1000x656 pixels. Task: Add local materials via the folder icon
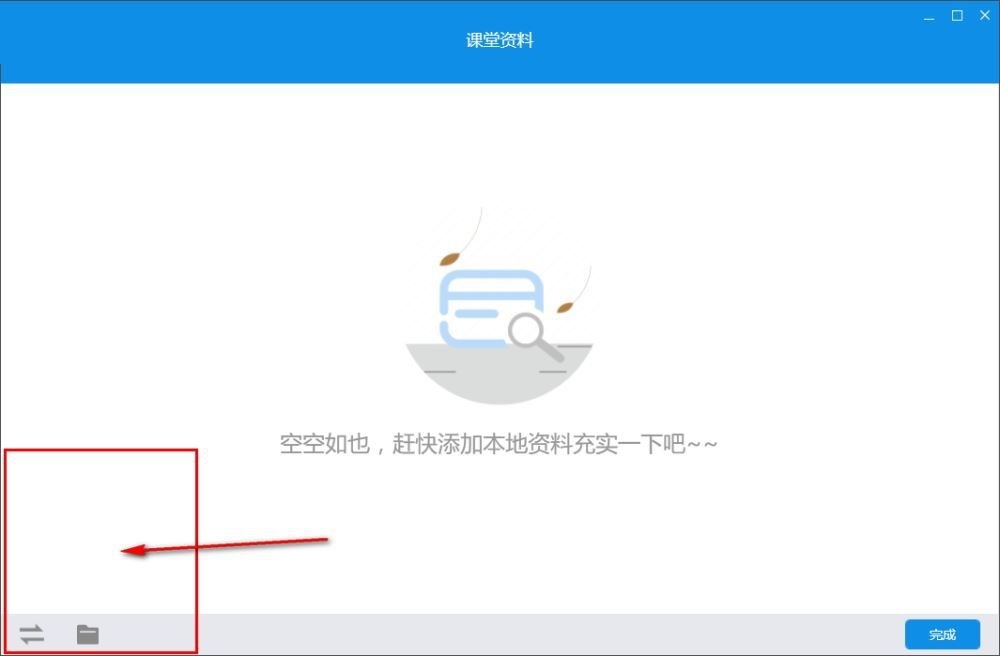[88, 634]
